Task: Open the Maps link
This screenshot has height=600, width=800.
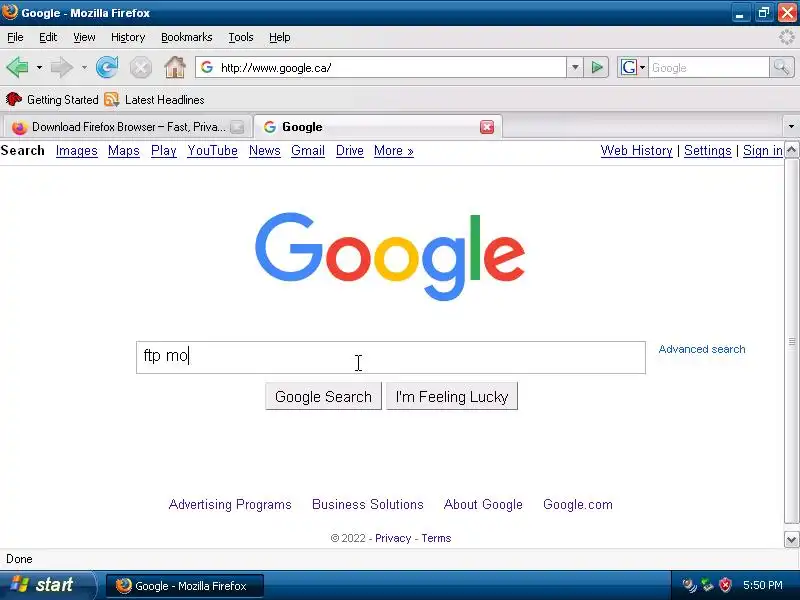Action: coord(123,151)
